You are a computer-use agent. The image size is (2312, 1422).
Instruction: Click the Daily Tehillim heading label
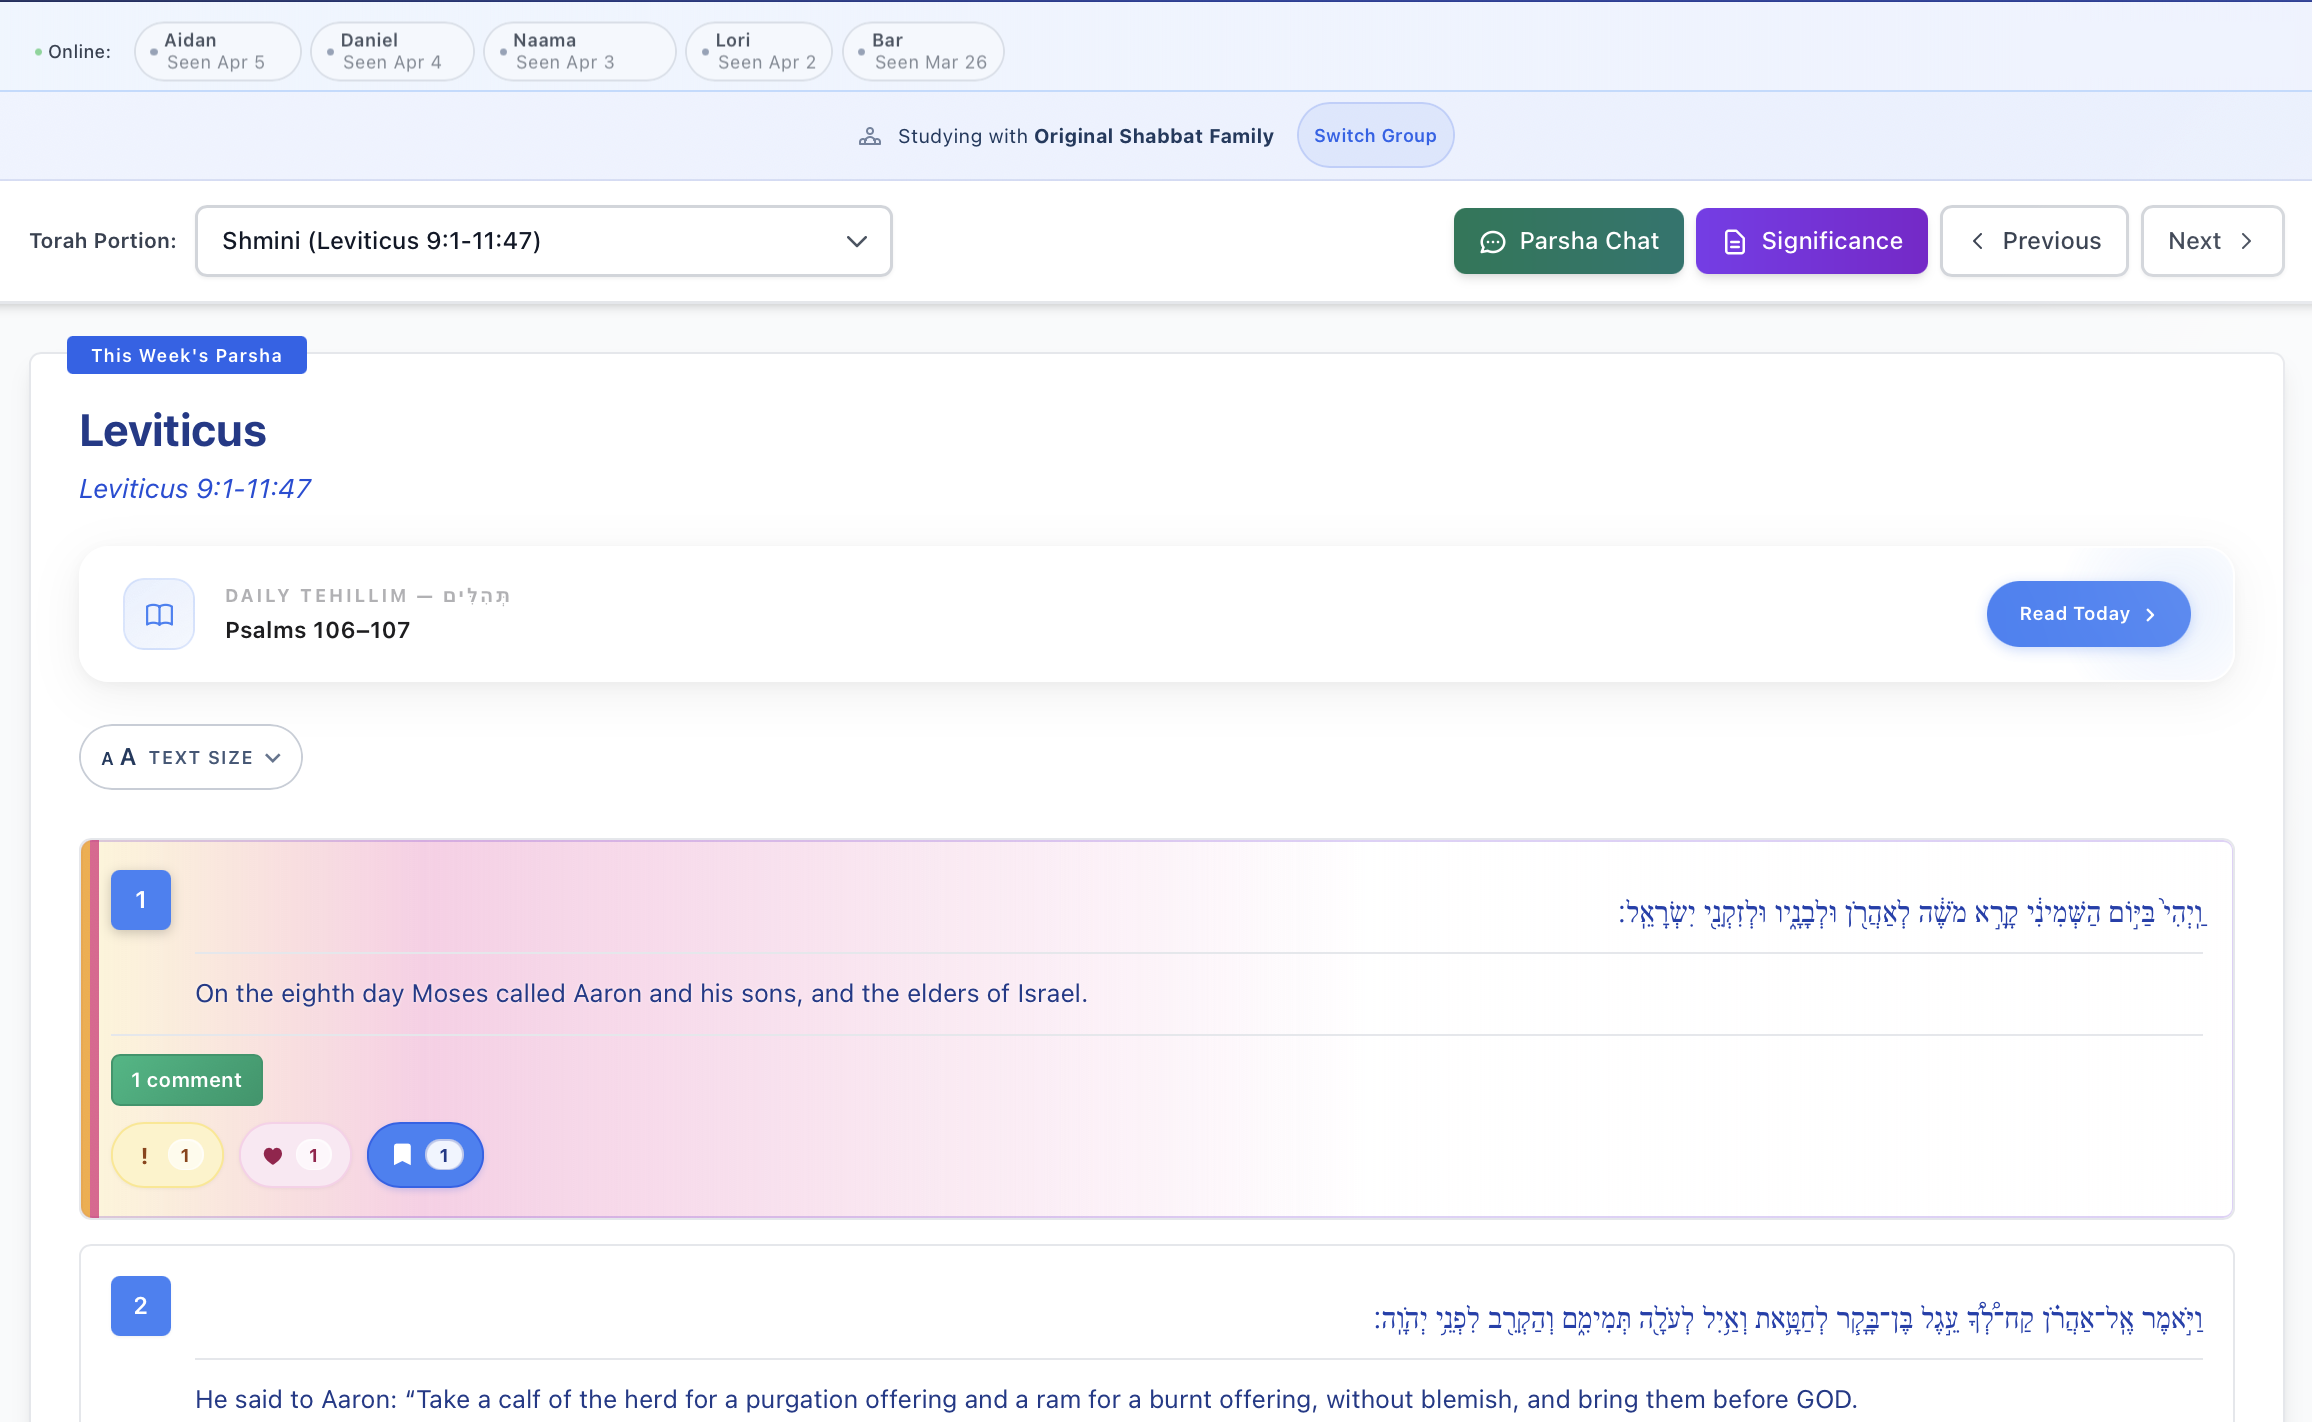point(368,595)
